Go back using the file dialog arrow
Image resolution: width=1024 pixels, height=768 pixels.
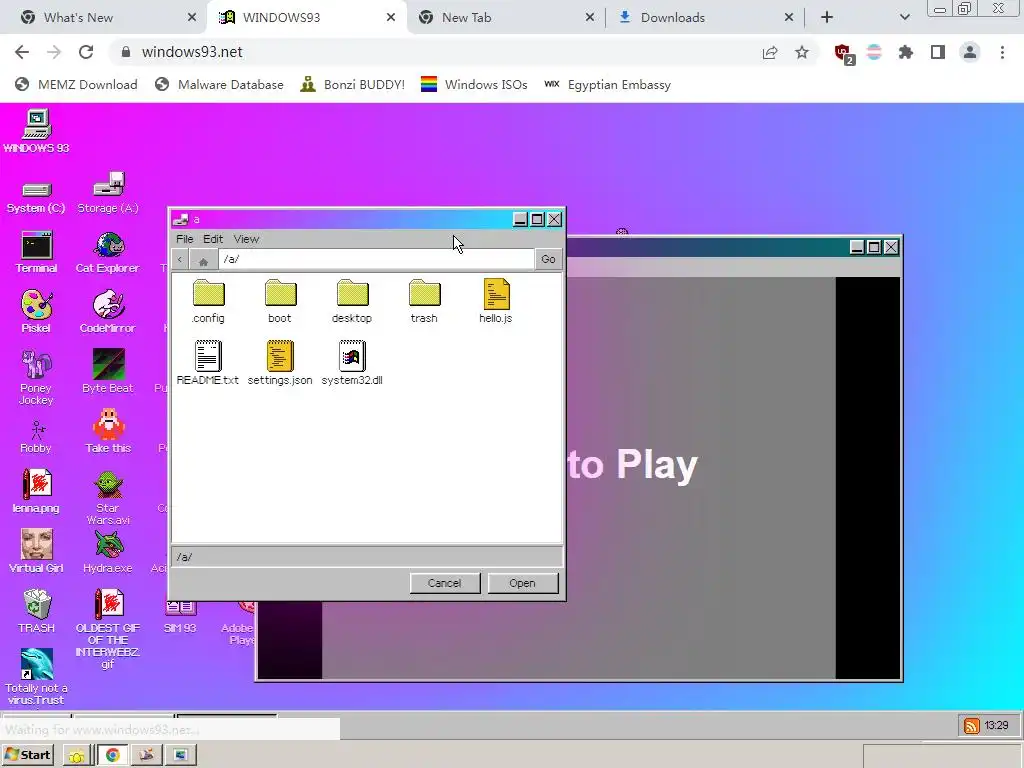click(180, 259)
